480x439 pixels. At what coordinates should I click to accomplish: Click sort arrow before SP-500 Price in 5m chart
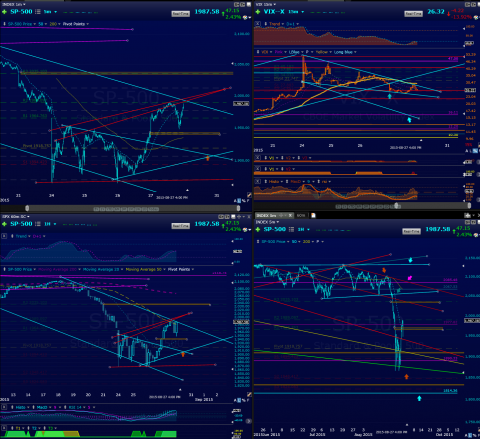coord(4,24)
